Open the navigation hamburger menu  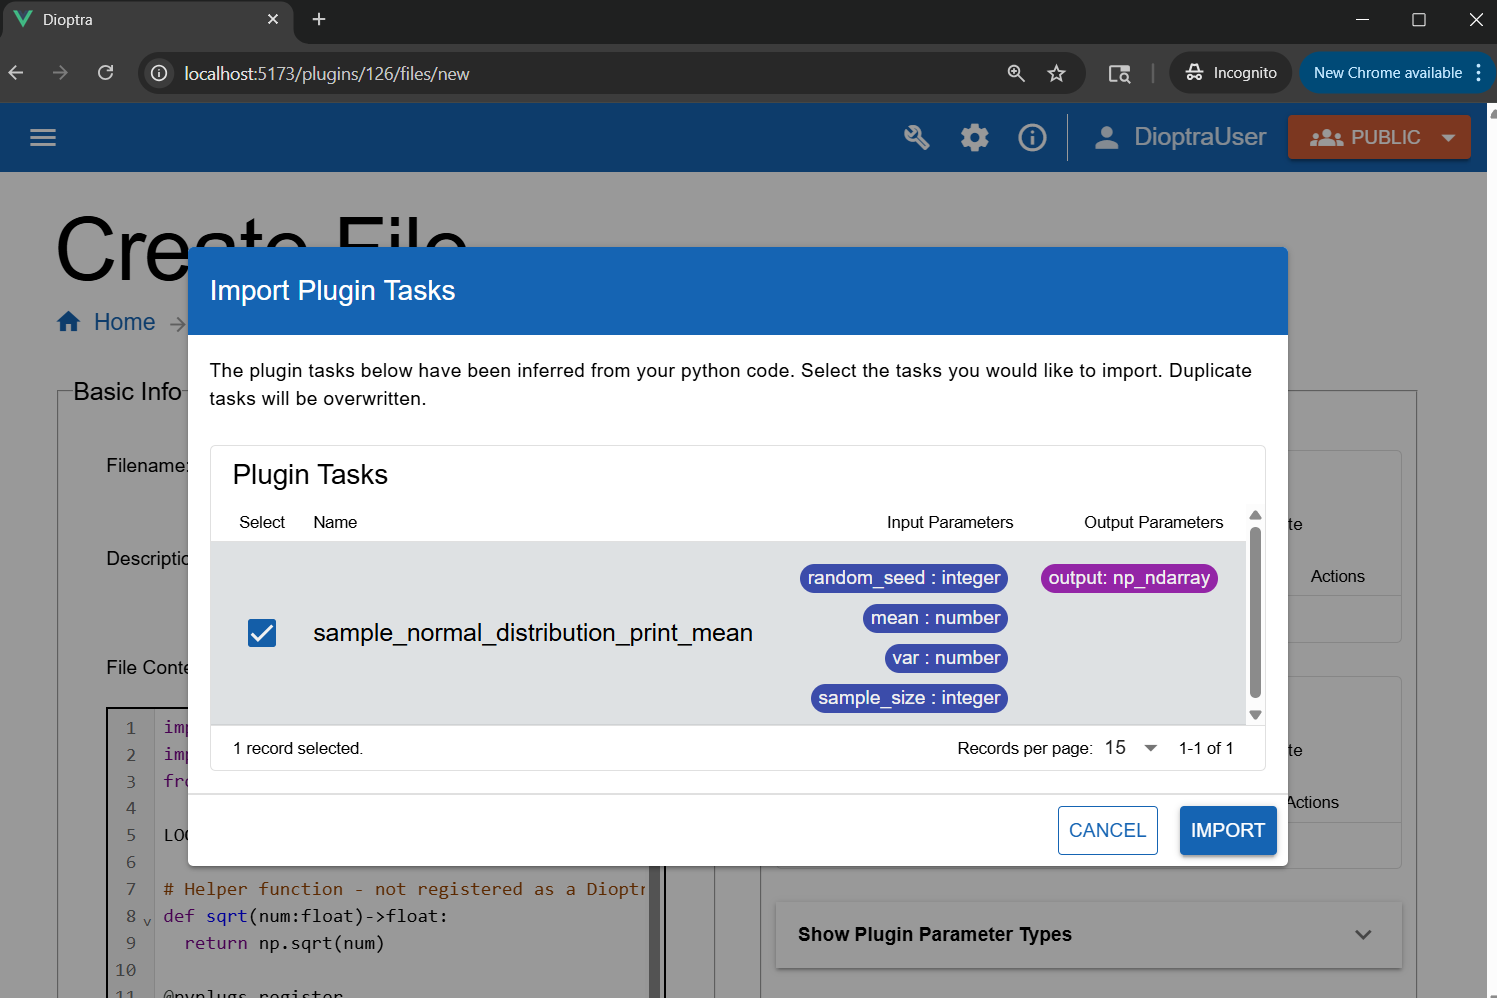(x=42, y=137)
